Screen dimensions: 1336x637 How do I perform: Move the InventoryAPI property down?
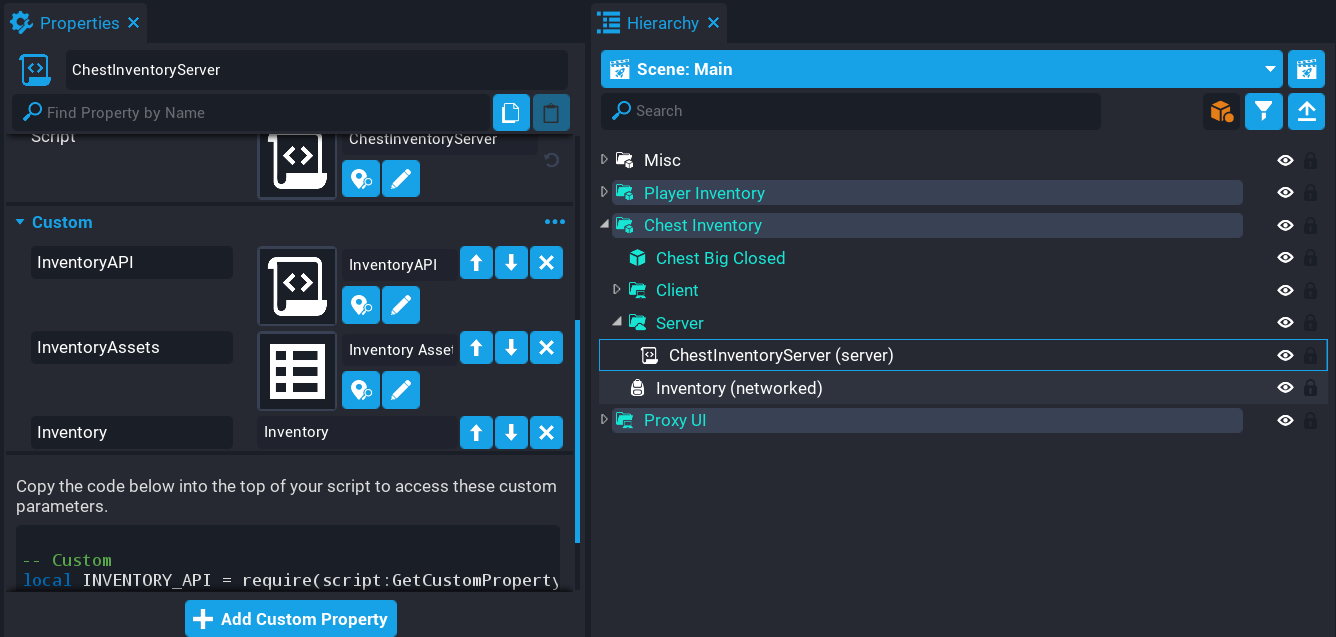coord(511,263)
